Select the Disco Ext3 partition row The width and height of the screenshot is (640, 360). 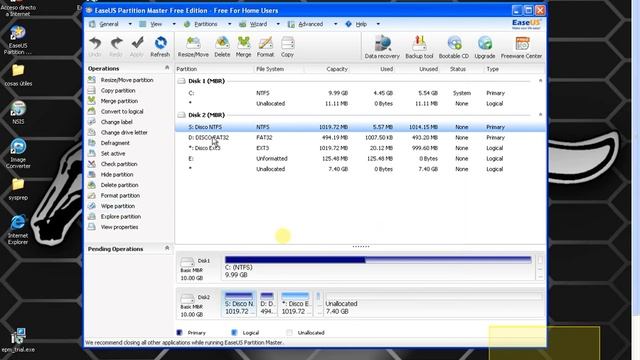(360, 148)
